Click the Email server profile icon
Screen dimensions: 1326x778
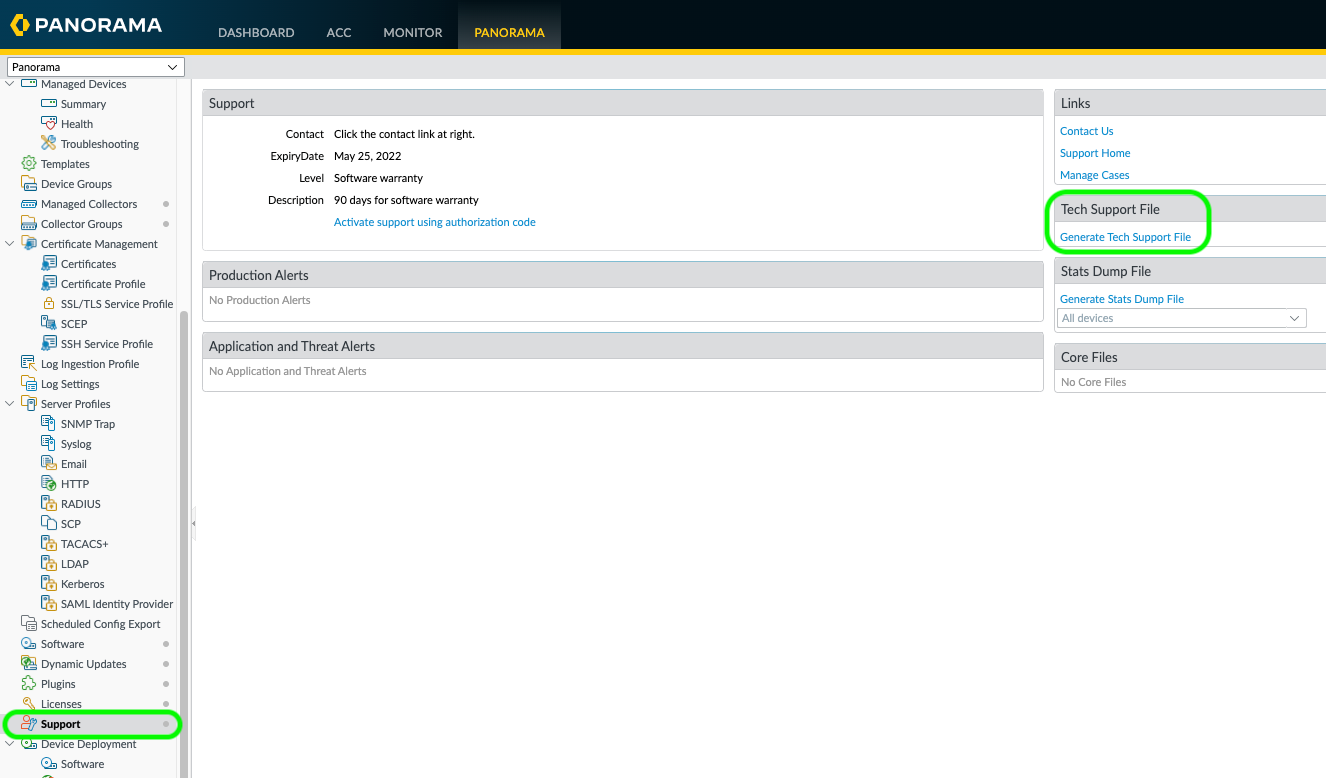49,464
